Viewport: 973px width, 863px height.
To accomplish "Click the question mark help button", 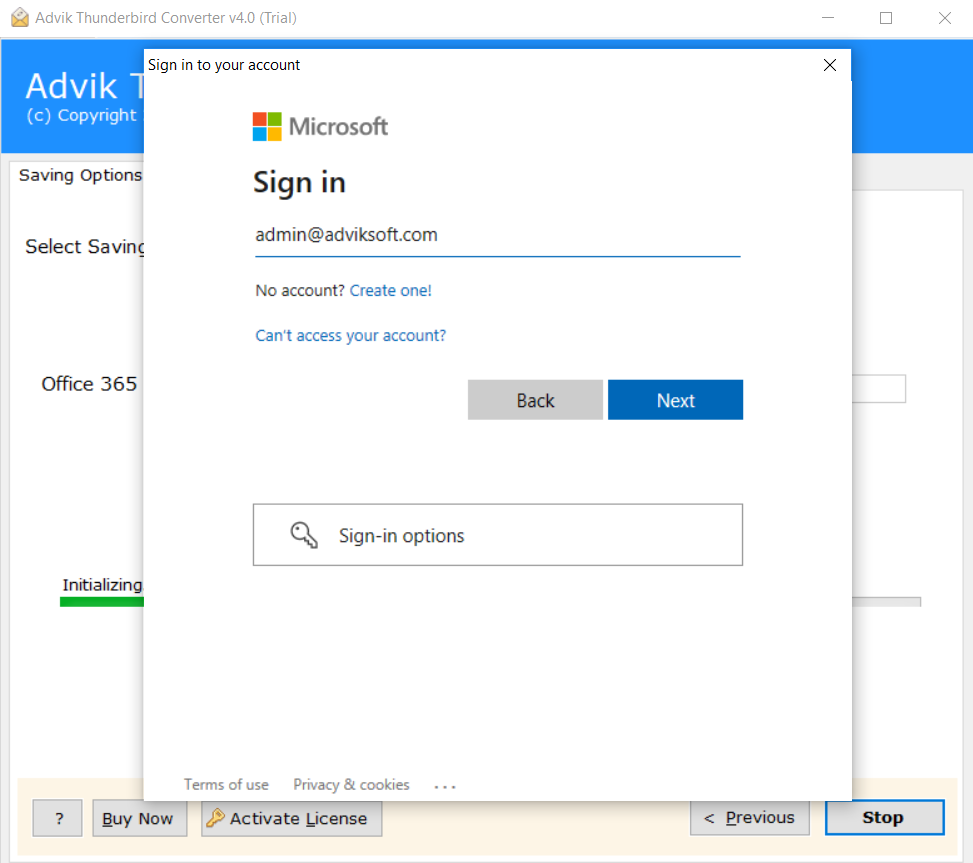I will [58, 818].
